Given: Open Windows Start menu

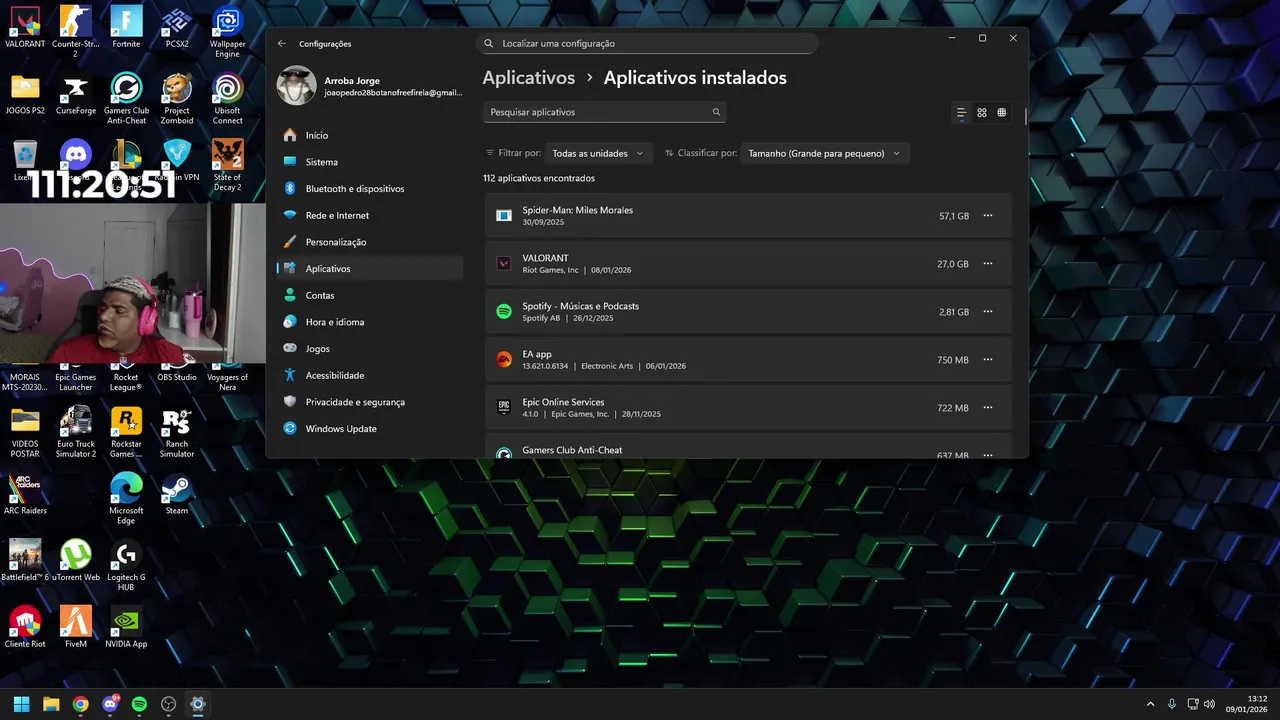Looking at the screenshot, I should pyautogui.click(x=21, y=704).
